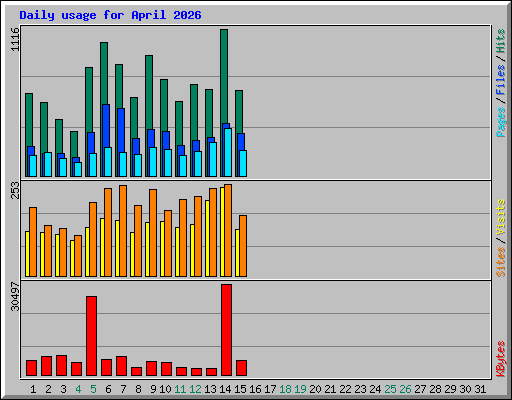
Task: Click the '30497' KBytes axis value
Action: [15, 296]
